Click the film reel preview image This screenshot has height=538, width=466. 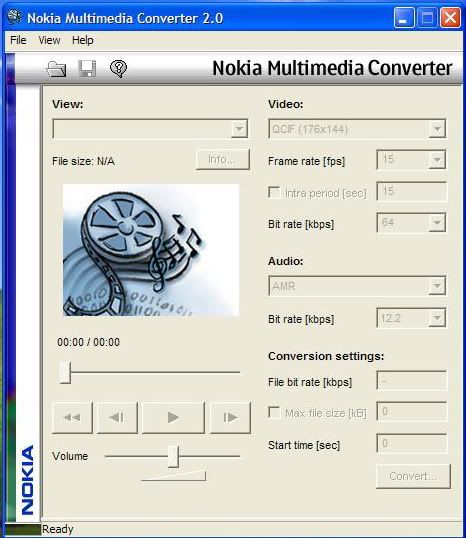(151, 250)
